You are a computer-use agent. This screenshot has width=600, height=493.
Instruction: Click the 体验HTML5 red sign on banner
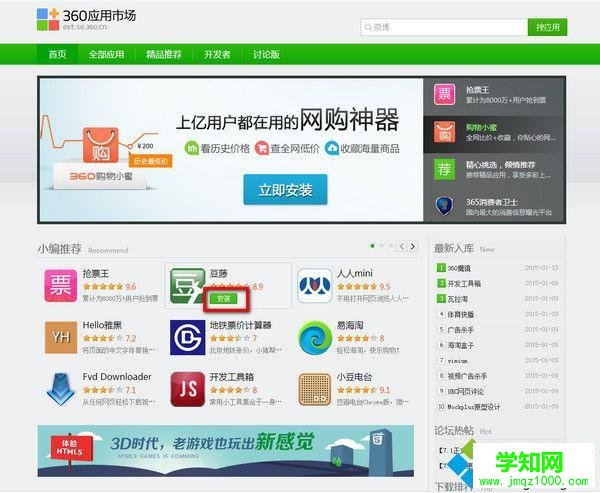pos(72,447)
